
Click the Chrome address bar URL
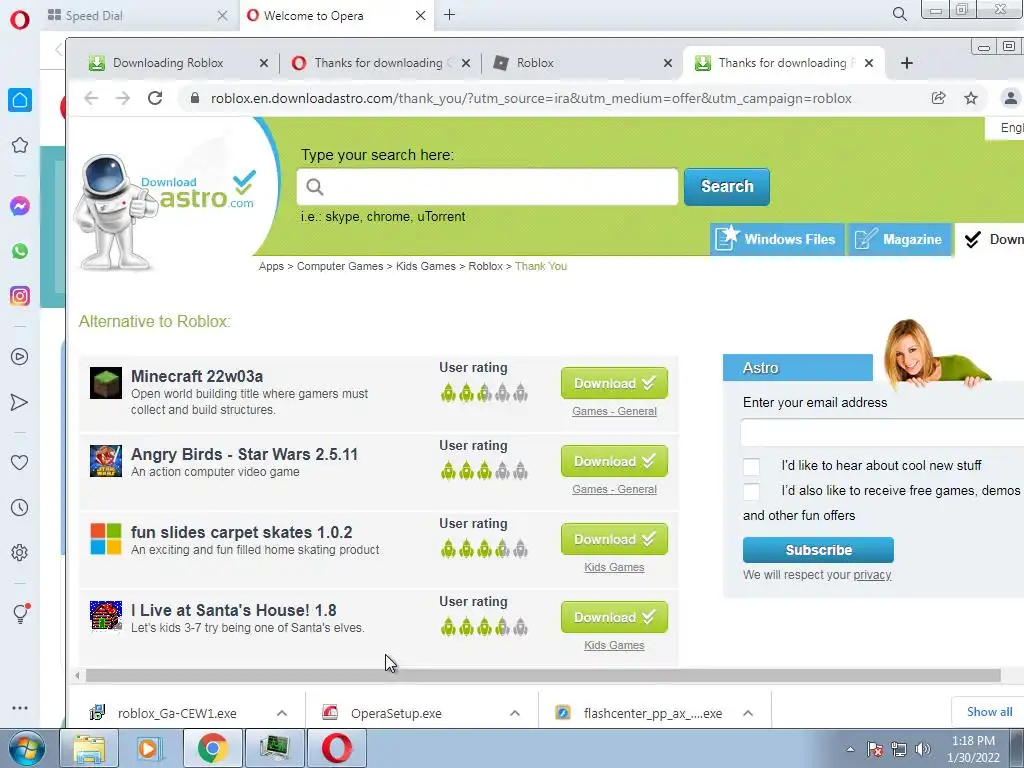531,99
